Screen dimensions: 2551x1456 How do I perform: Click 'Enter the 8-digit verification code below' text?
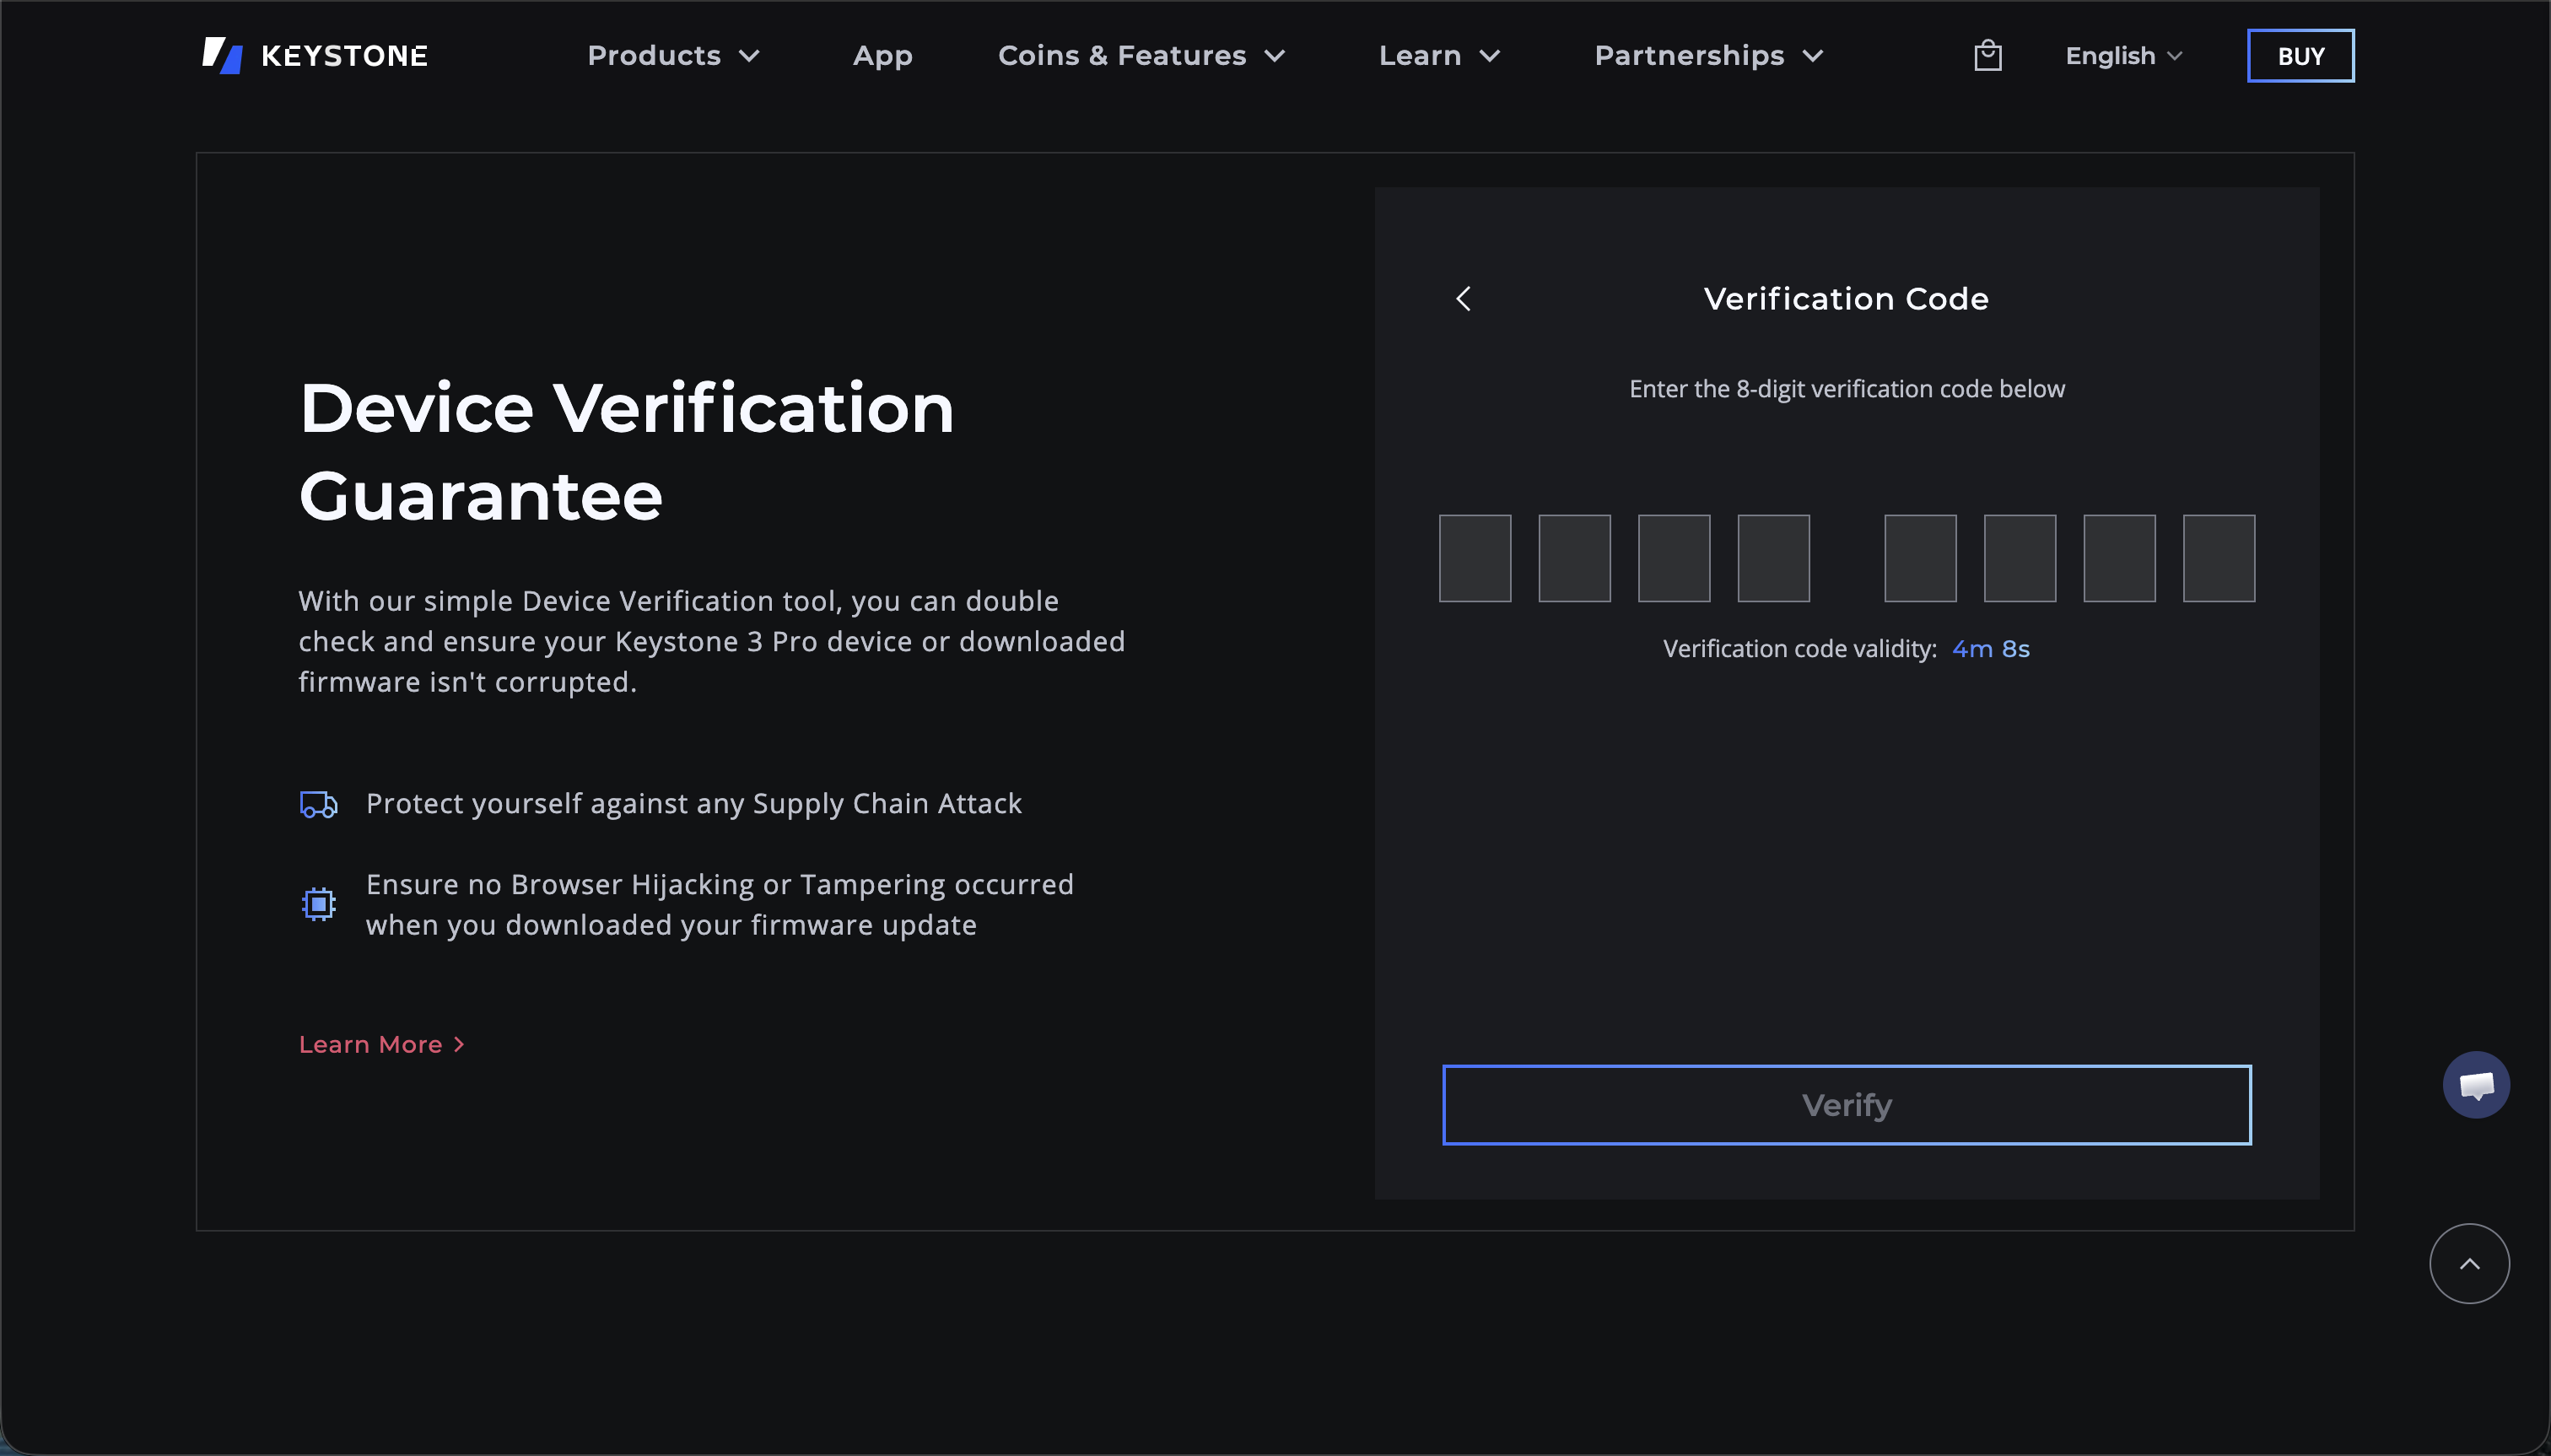click(1846, 388)
